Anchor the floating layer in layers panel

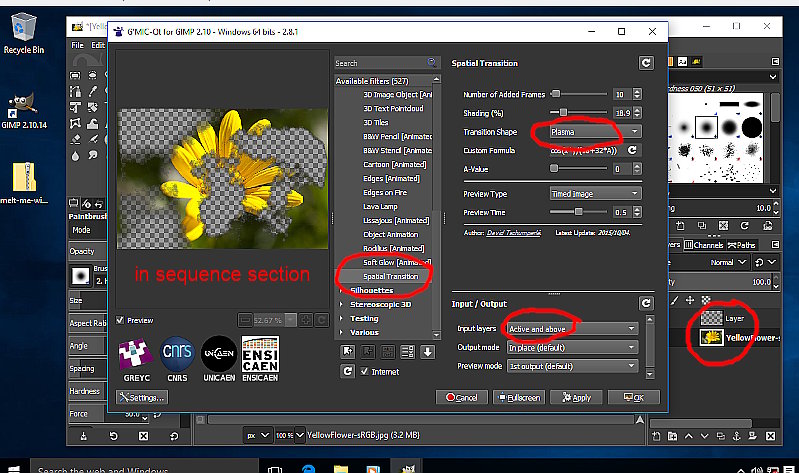[x=736, y=436]
